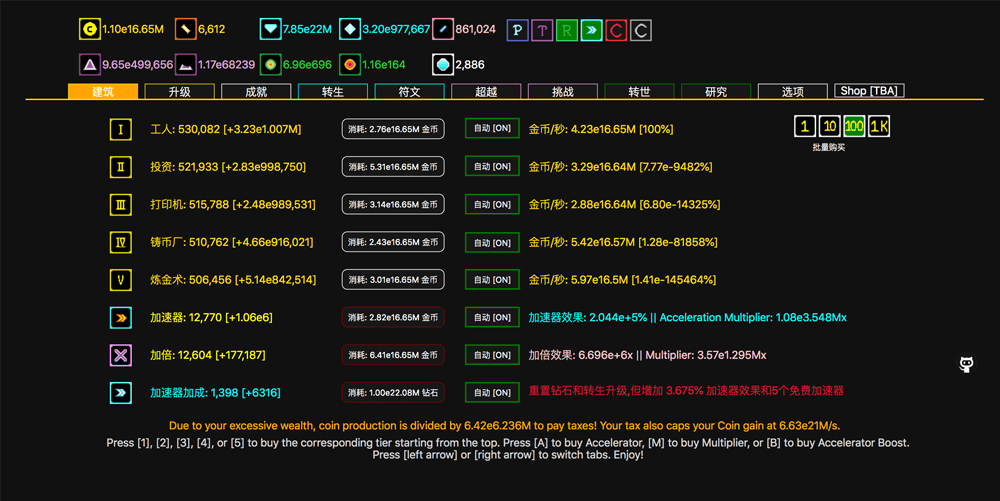1000x501 pixels.
Task: Open the 成就 tab
Action: (x=256, y=92)
